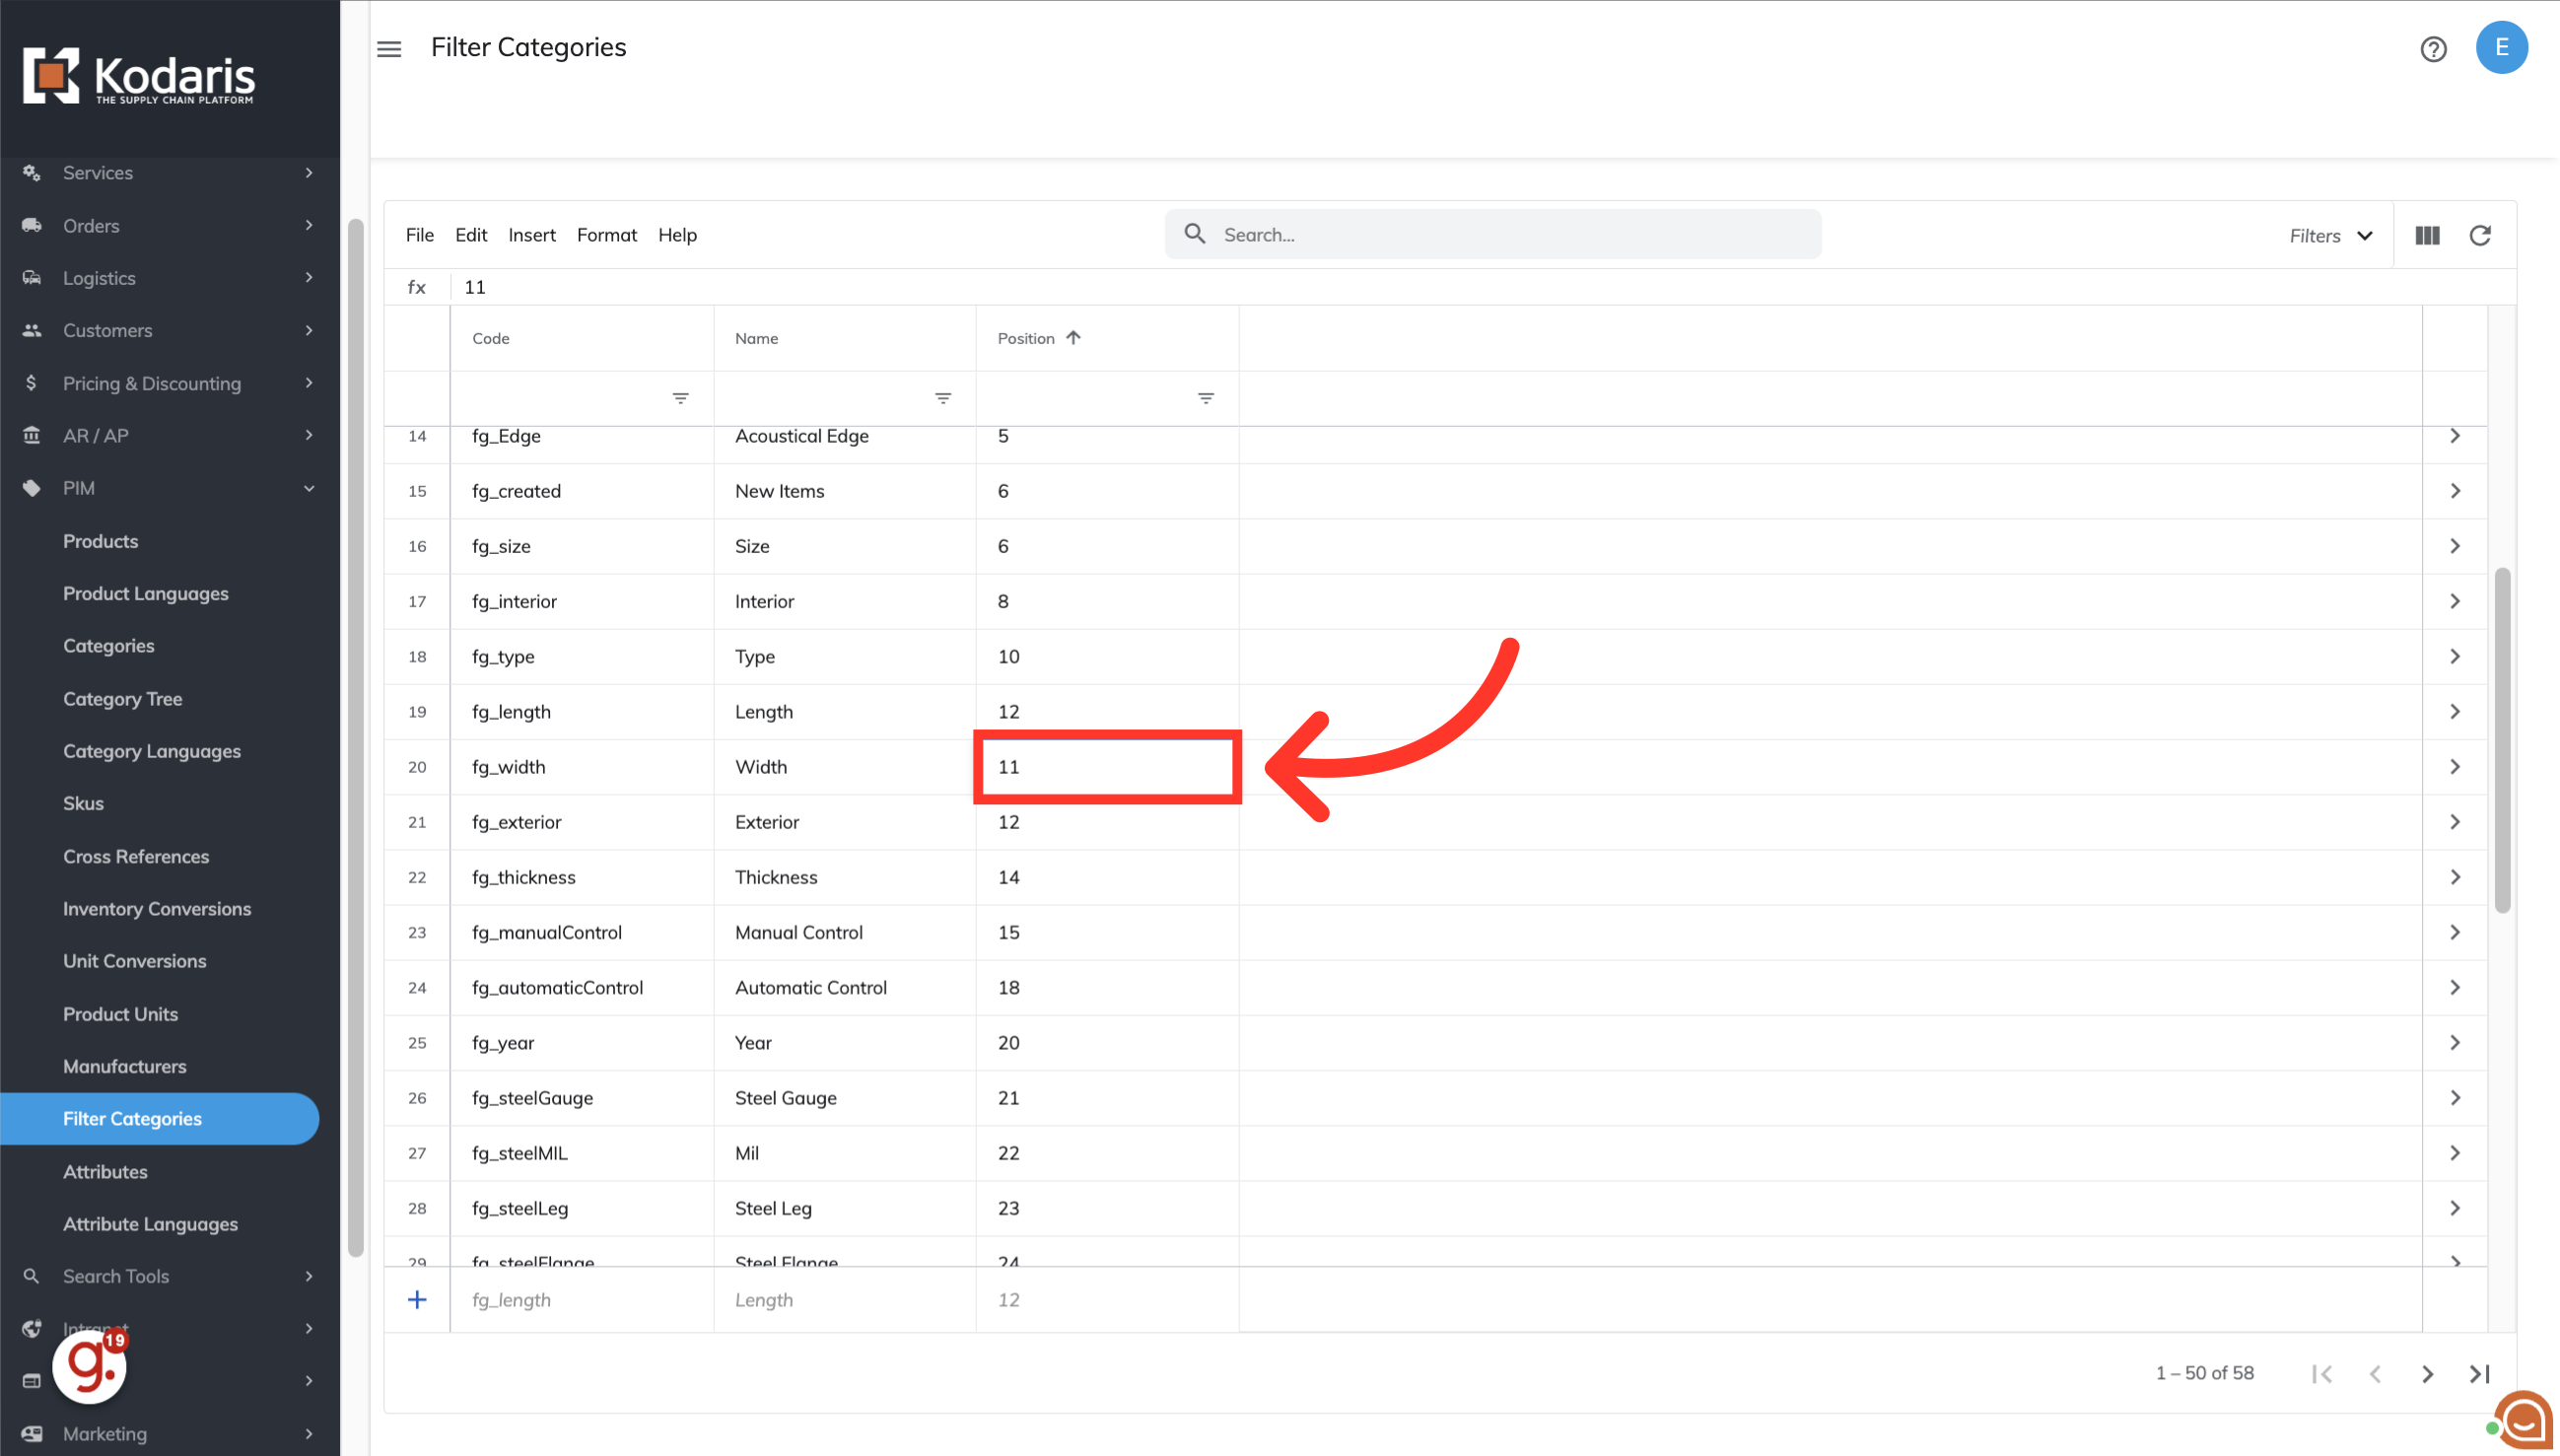Open the Insert menu

[531, 235]
